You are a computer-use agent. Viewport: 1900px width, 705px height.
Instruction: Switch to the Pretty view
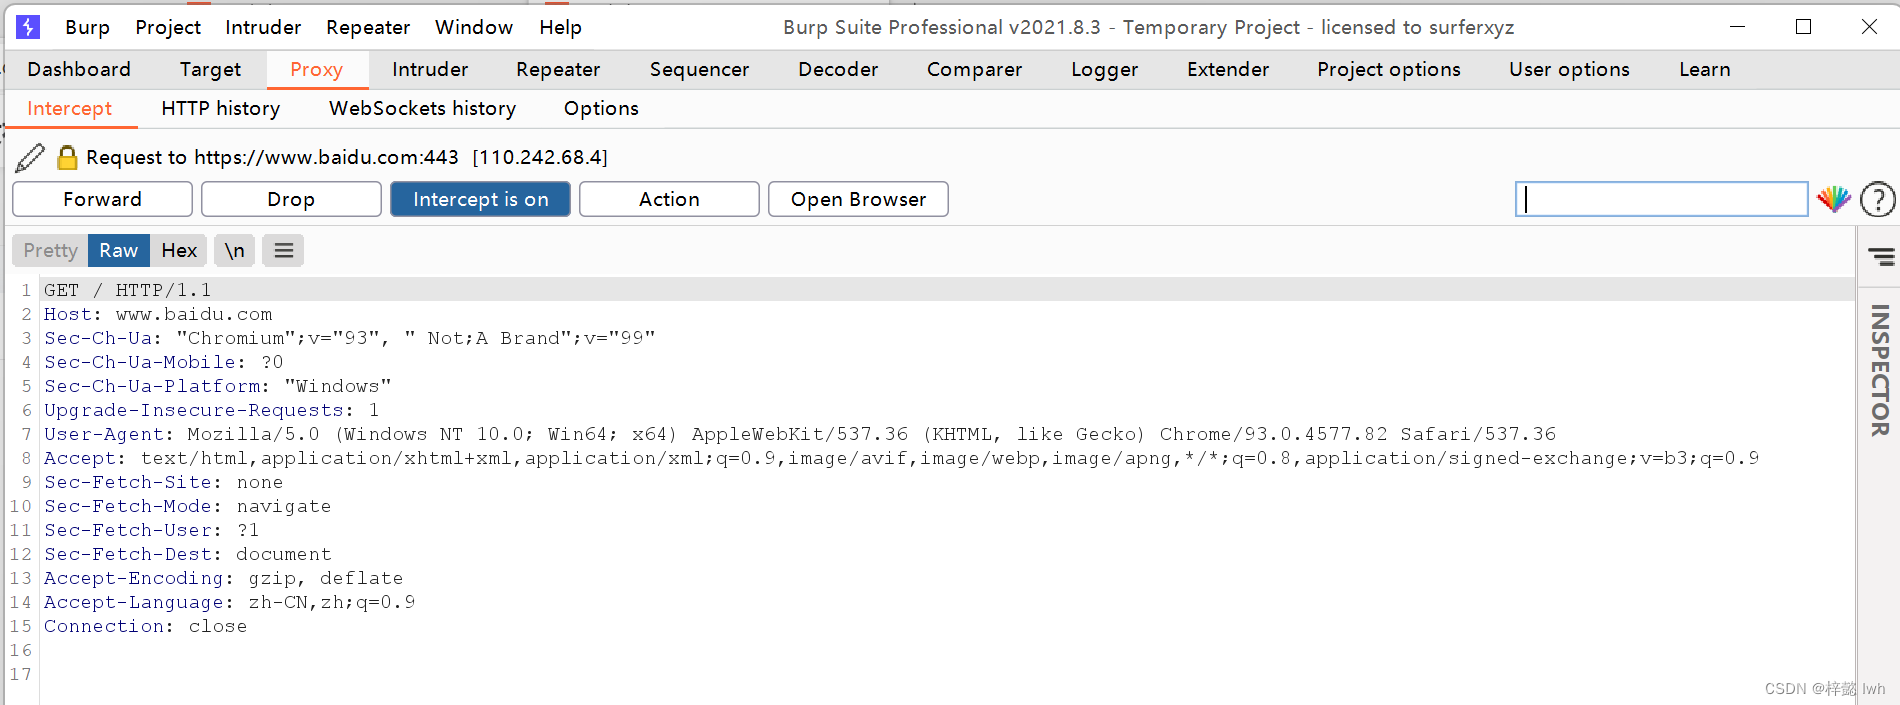(50, 250)
